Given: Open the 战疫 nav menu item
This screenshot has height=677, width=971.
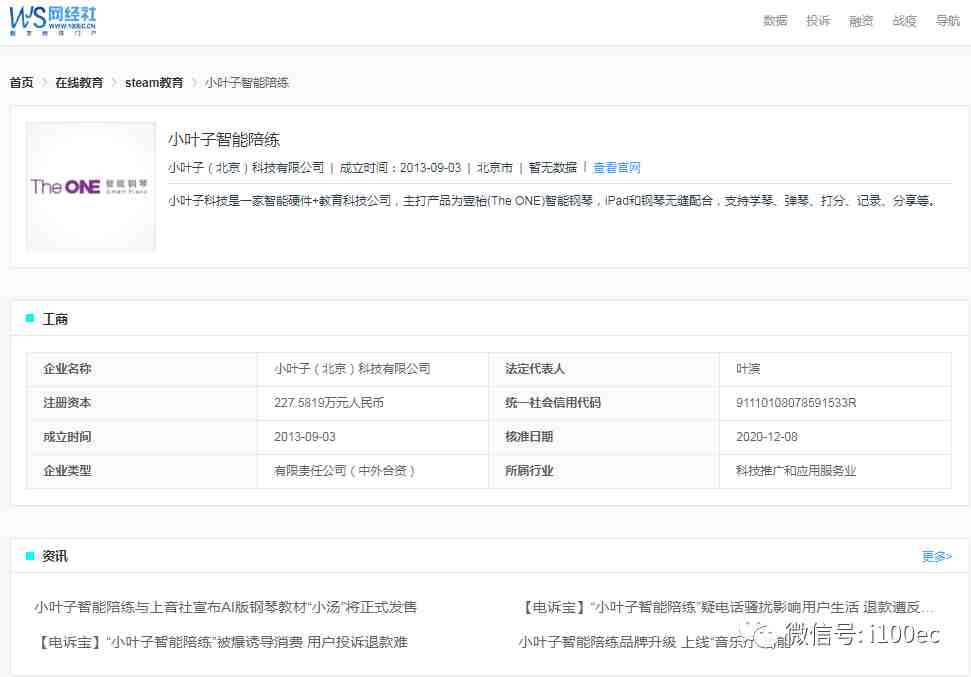Looking at the screenshot, I should 904,20.
